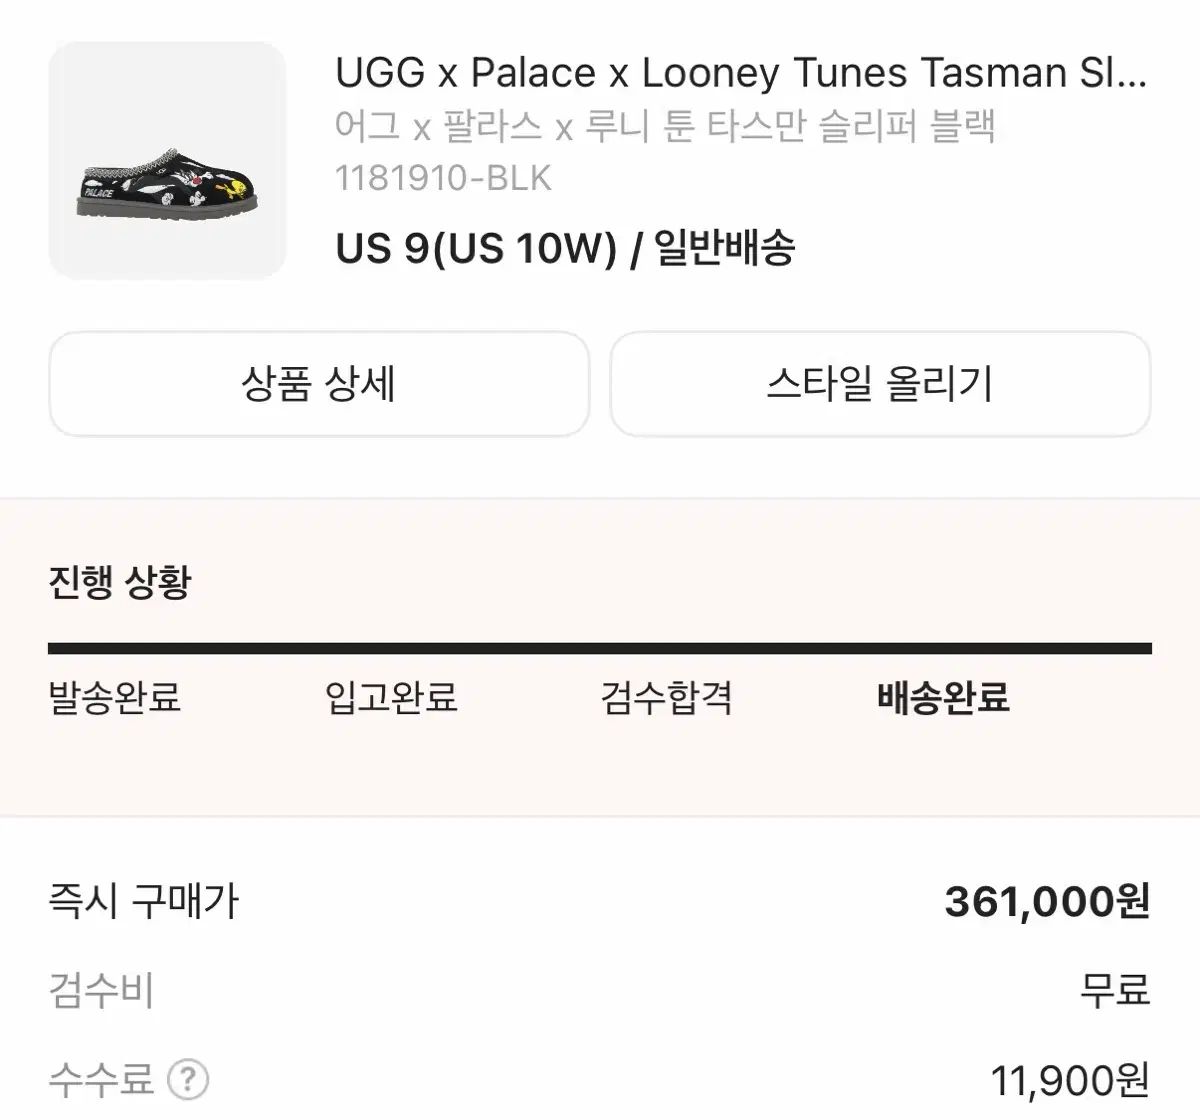Click the 상품 상세 button
The image size is (1200, 1120).
pyautogui.click(x=319, y=384)
